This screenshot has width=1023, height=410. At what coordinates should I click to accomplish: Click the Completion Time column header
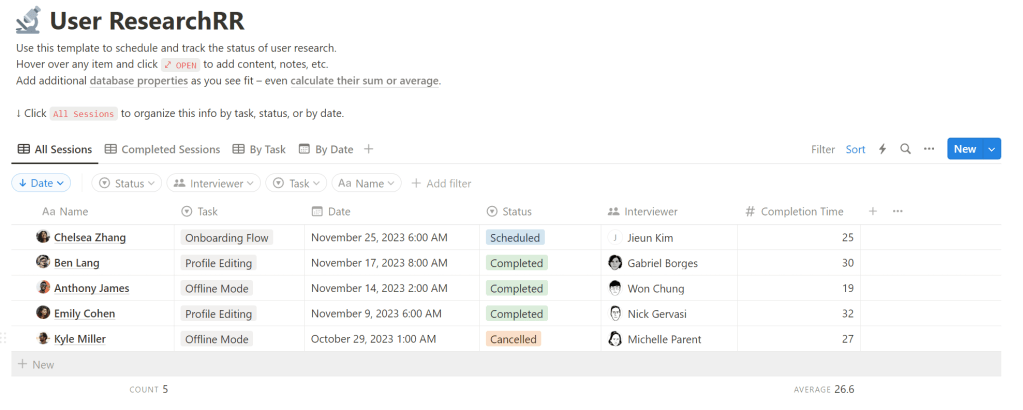click(800, 211)
